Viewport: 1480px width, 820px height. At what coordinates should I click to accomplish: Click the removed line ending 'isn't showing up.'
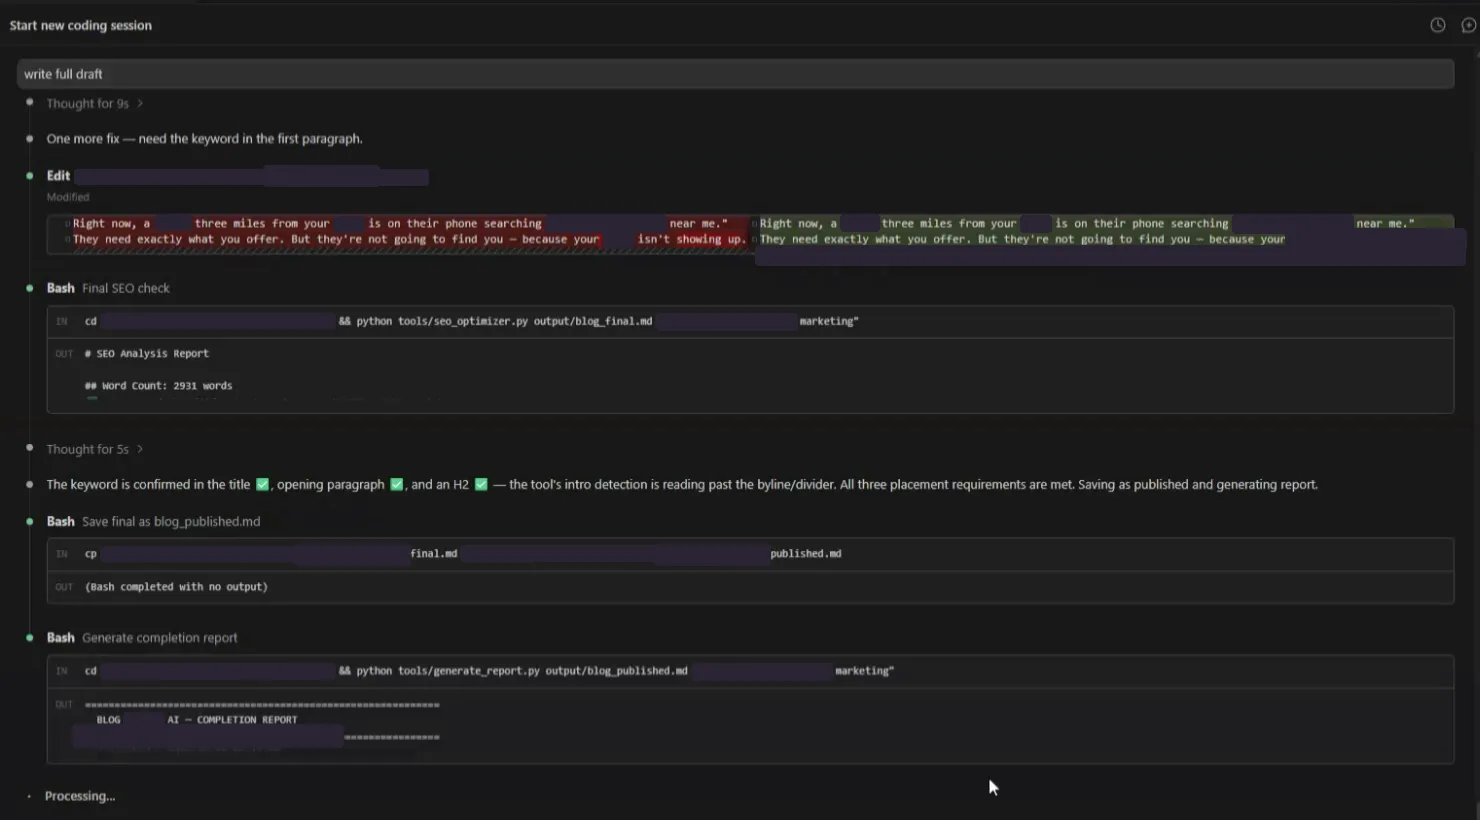click(409, 239)
